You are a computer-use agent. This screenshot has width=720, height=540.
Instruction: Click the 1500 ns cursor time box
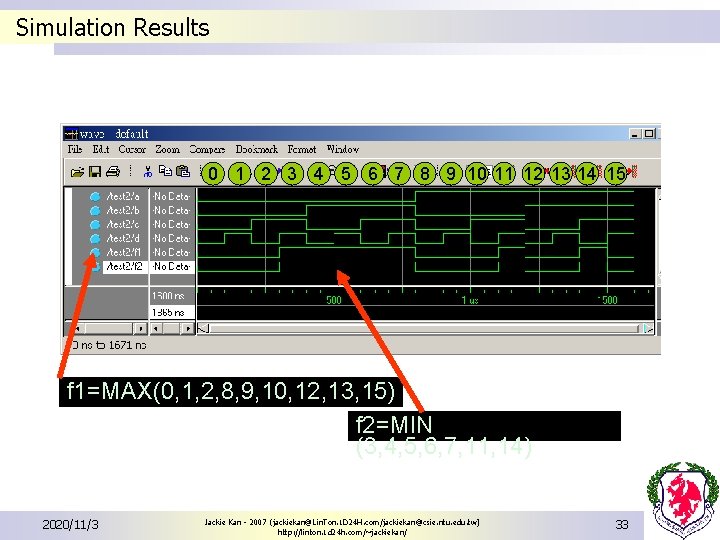click(x=172, y=296)
